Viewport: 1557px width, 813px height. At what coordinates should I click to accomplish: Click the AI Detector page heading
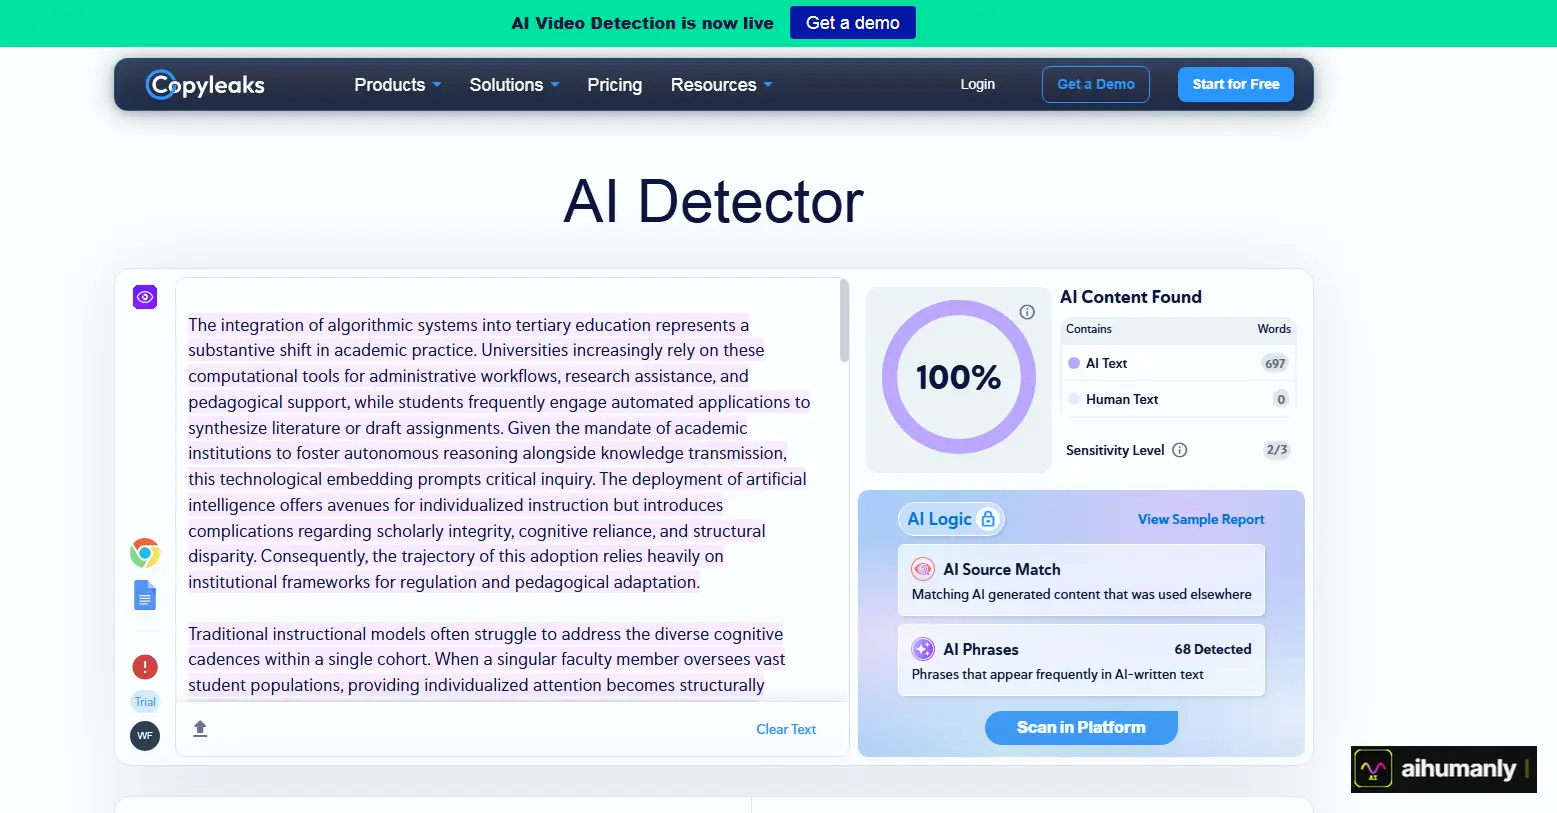713,202
